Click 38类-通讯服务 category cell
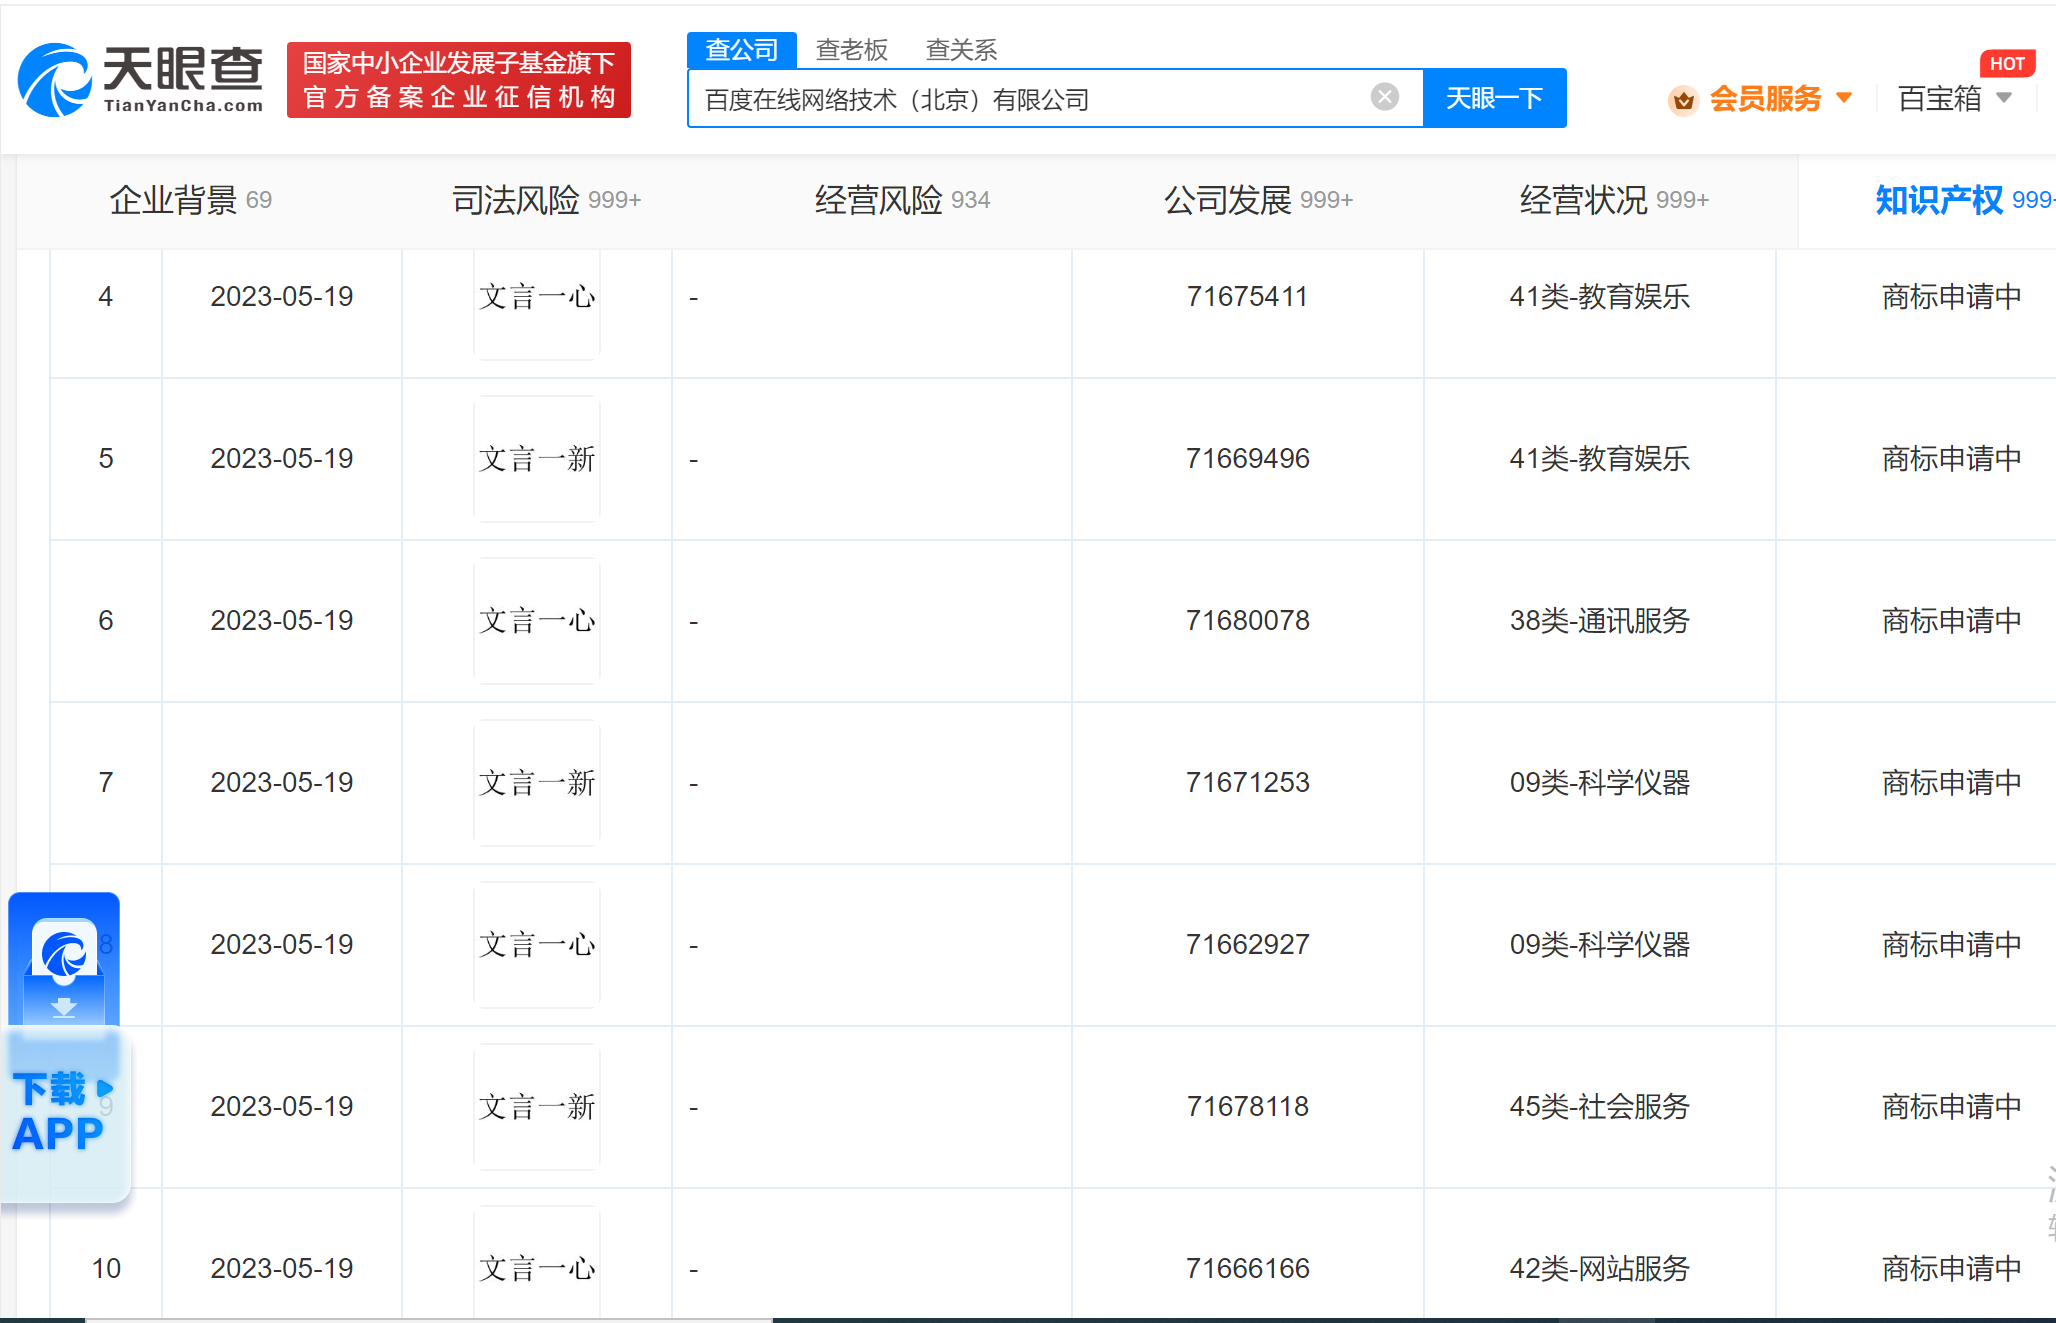 [x=1599, y=621]
